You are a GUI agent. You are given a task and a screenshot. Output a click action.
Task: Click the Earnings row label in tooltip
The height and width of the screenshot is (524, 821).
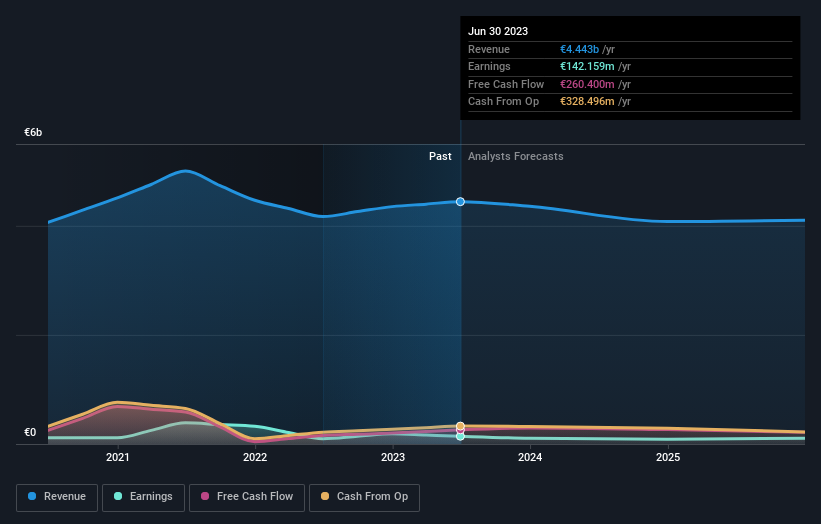[x=489, y=66]
